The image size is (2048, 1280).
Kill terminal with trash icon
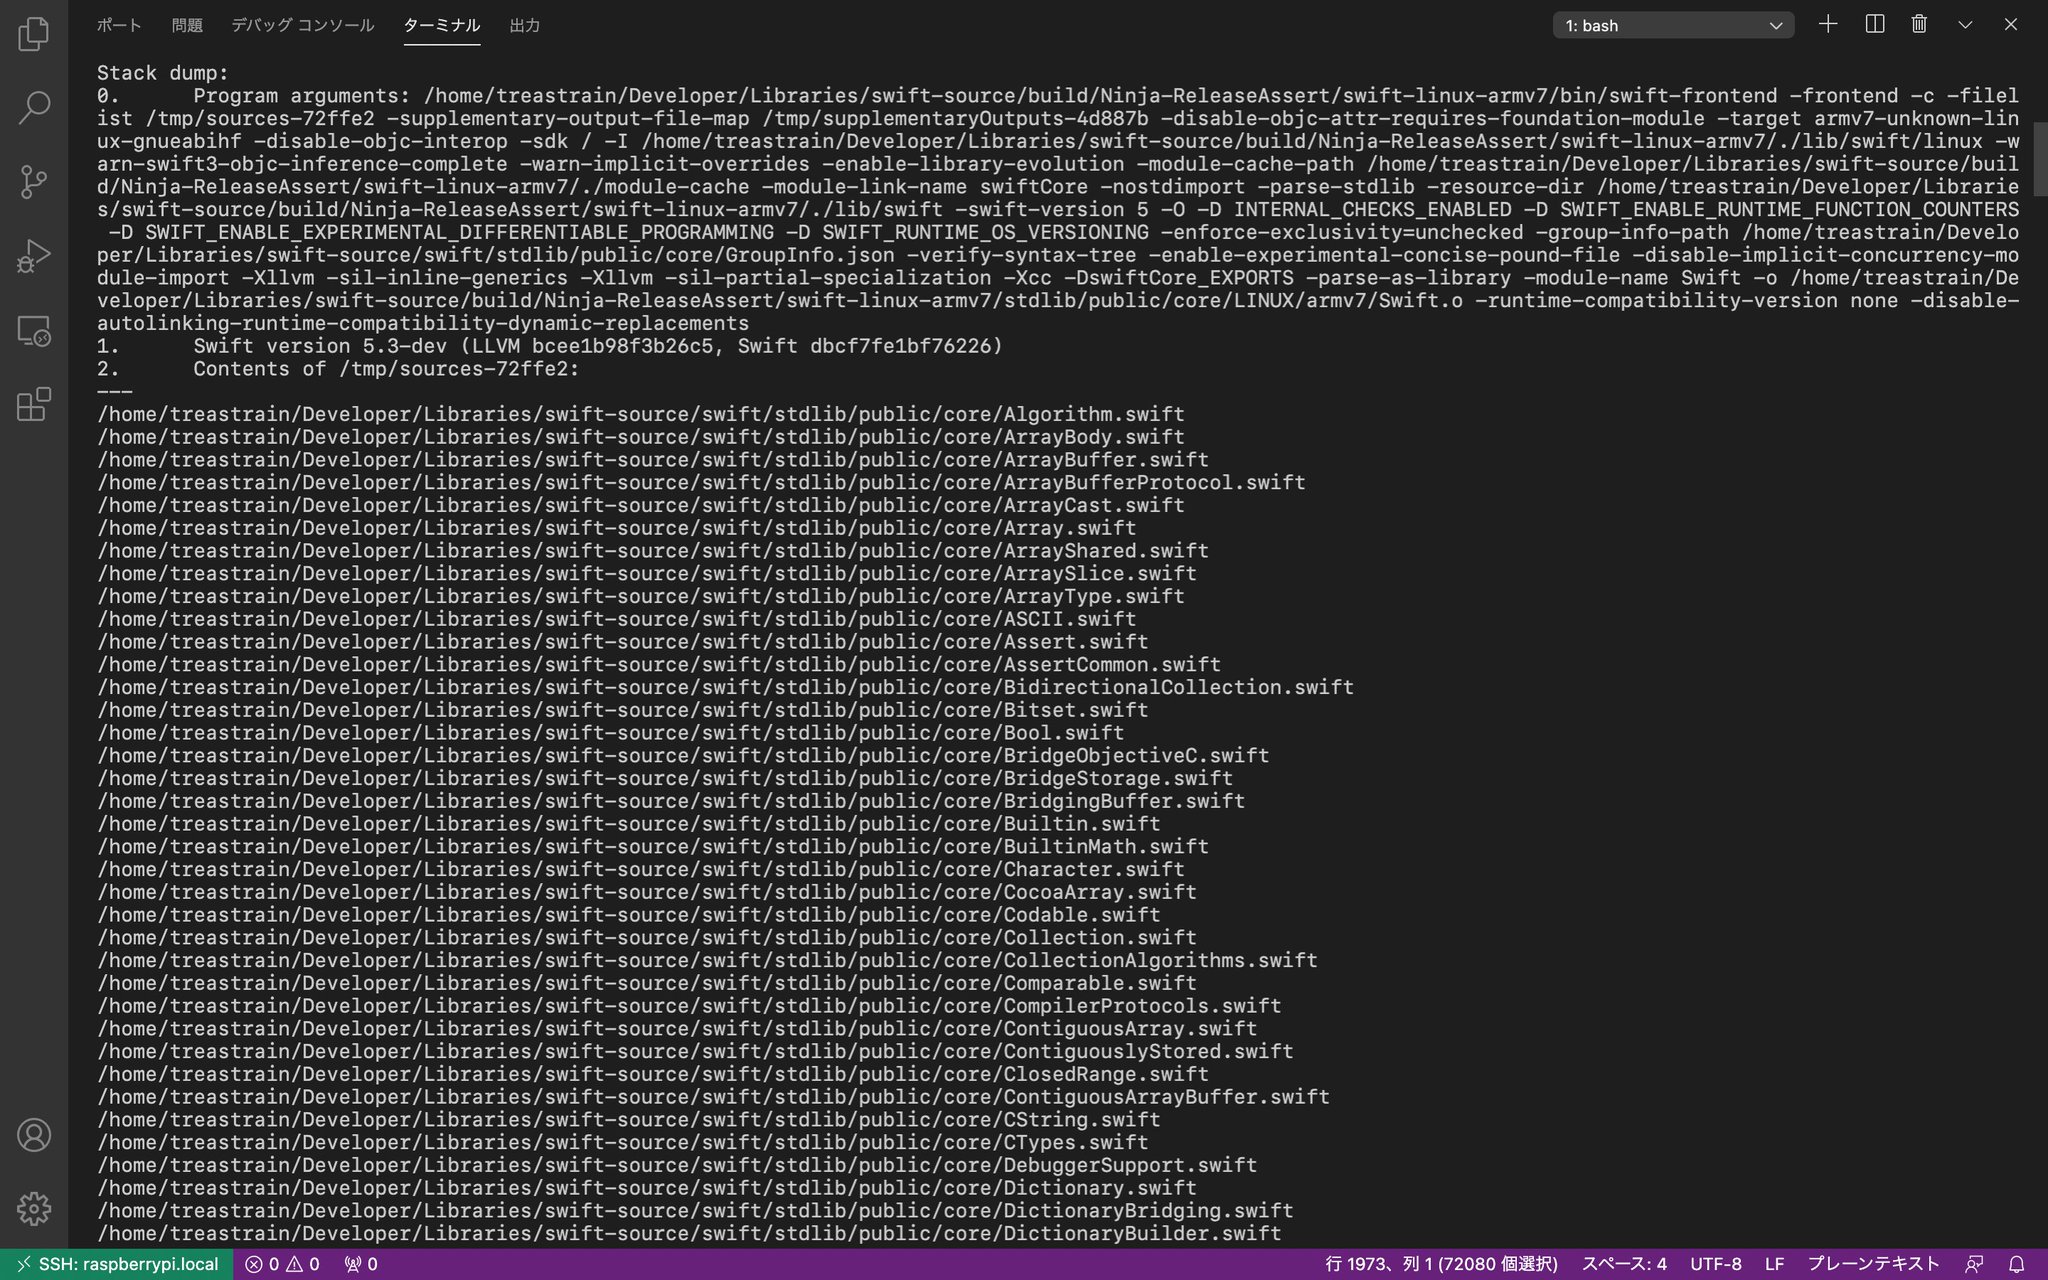[1919, 25]
